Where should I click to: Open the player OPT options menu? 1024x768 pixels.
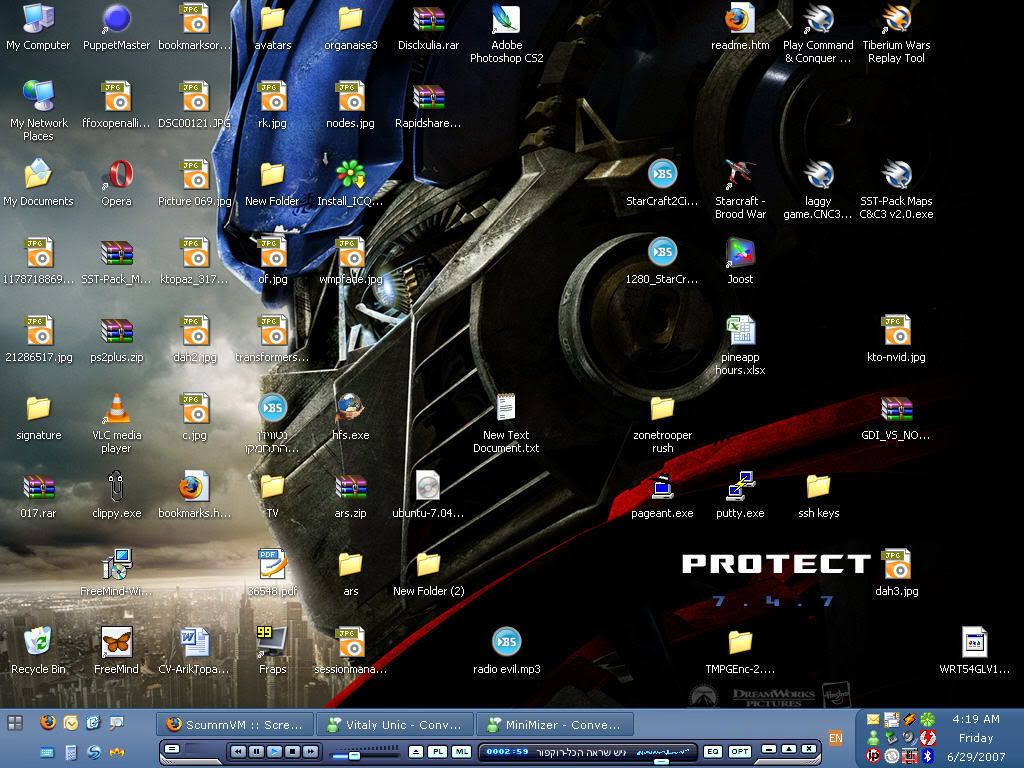[740, 752]
